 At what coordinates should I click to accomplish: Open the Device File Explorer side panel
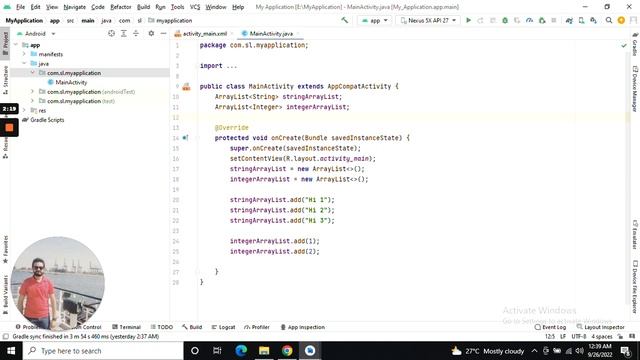[635, 287]
